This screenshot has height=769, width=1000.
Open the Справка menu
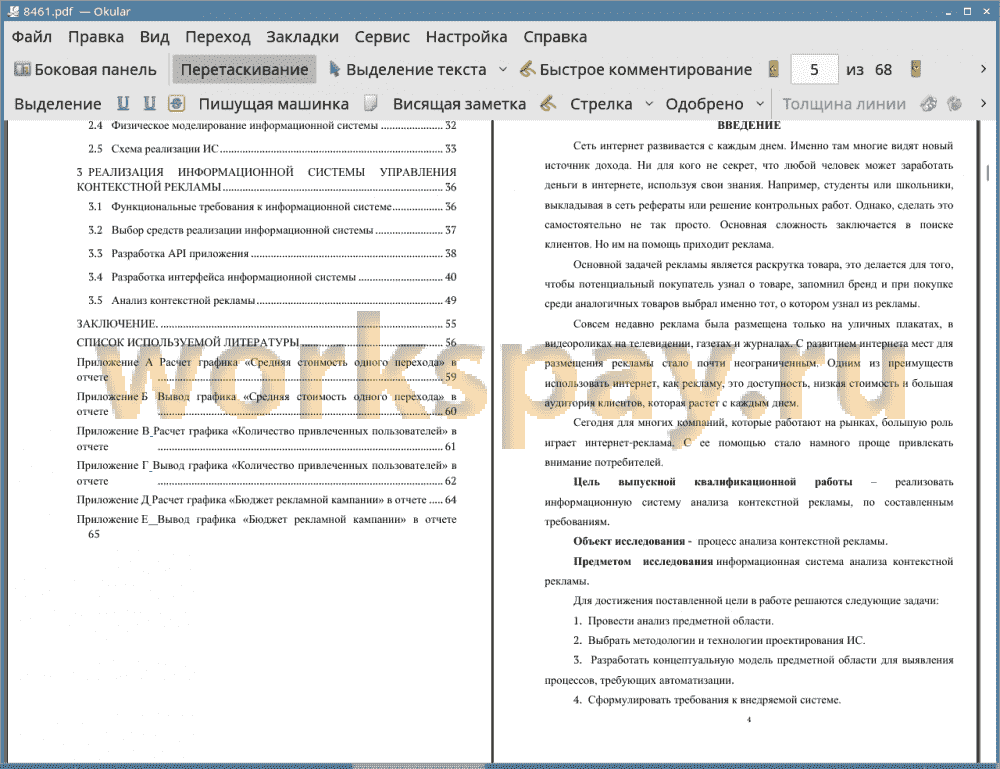pyautogui.click(x=555, y=37)
